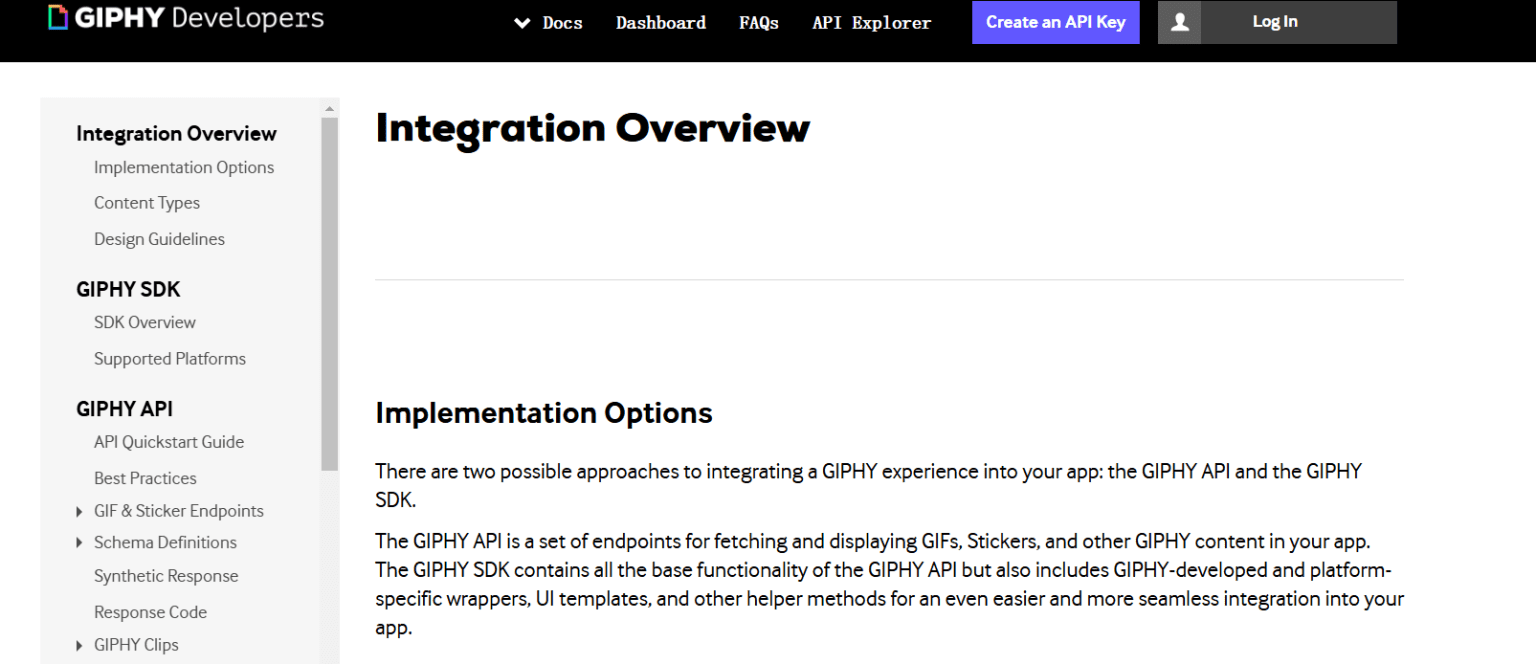Expand GIF & Sticker Endpoints section
This screenshot has height=664, width=1536.
tap(80, 512)
